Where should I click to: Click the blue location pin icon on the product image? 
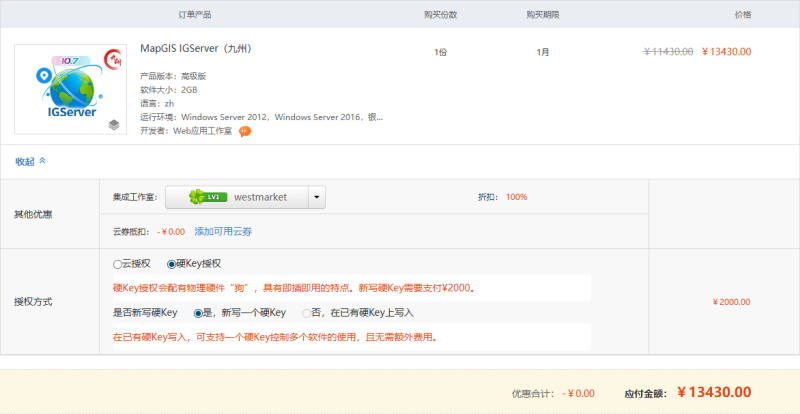tap(42, 75)
